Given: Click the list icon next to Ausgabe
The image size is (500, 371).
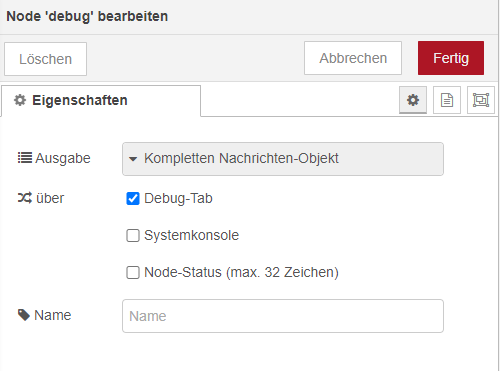Looking at the screenshot, I should (25, 158).
